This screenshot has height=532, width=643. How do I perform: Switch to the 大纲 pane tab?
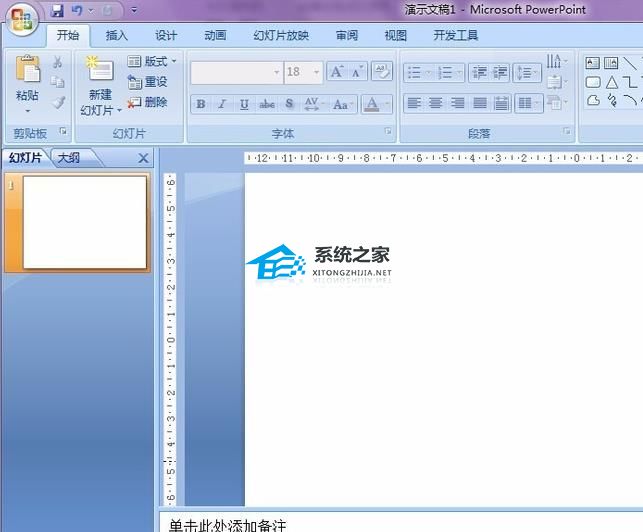point(69,158)
